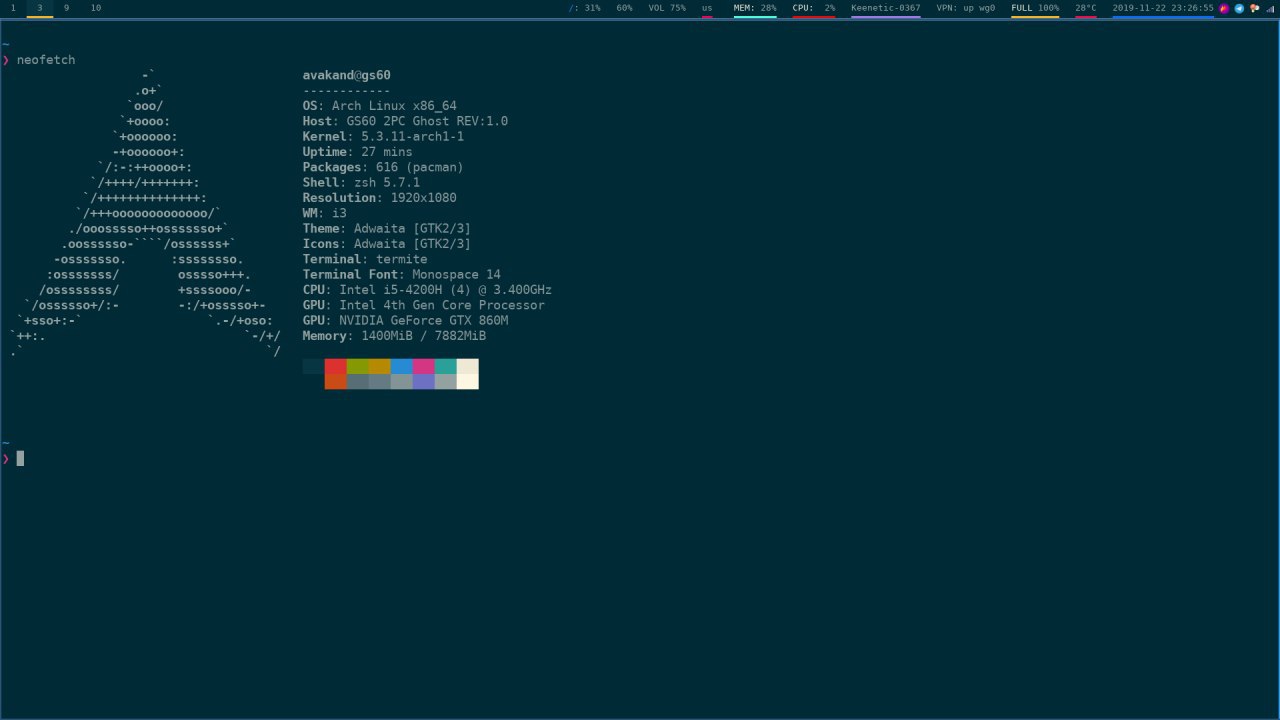Switch to i3 workspace 3
The image size is (1280, 720).
[40, 8]
